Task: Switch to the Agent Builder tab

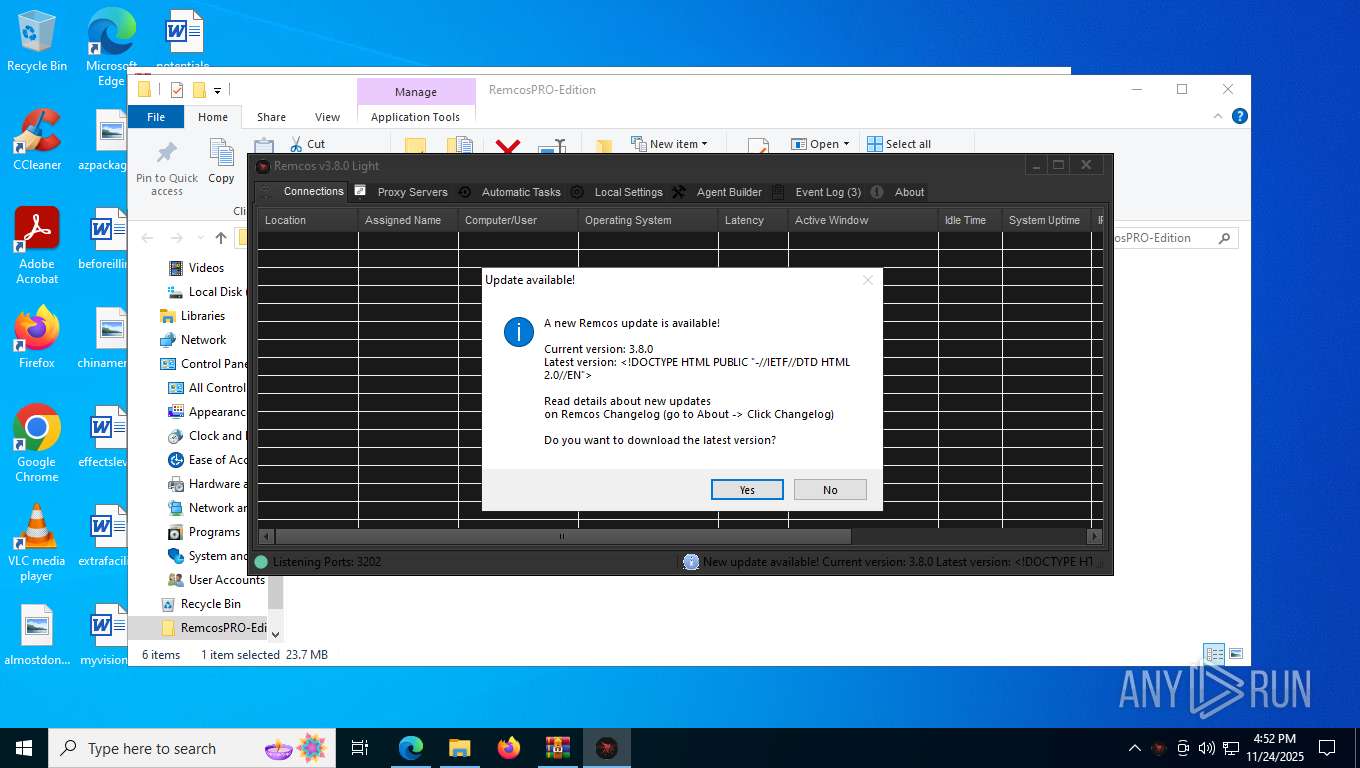Action: click(729, 192)
